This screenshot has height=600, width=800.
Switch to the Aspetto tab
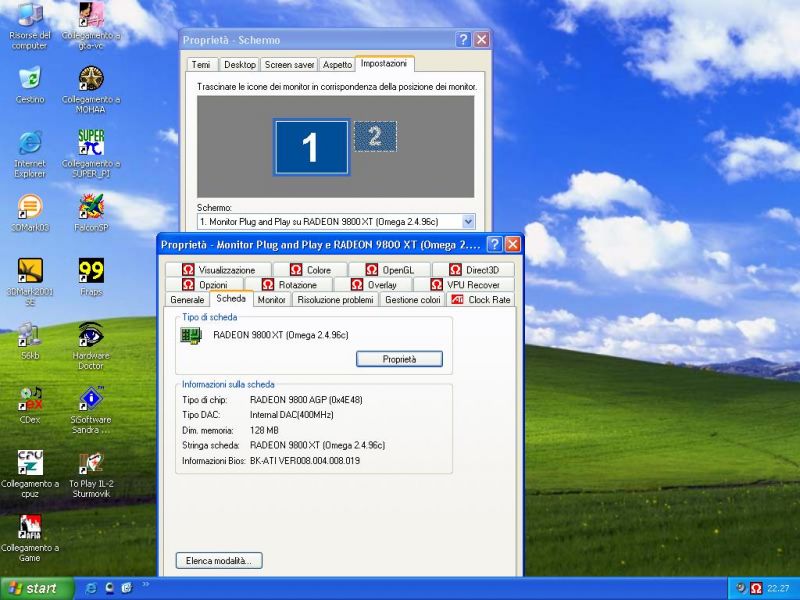click(337, 65)
